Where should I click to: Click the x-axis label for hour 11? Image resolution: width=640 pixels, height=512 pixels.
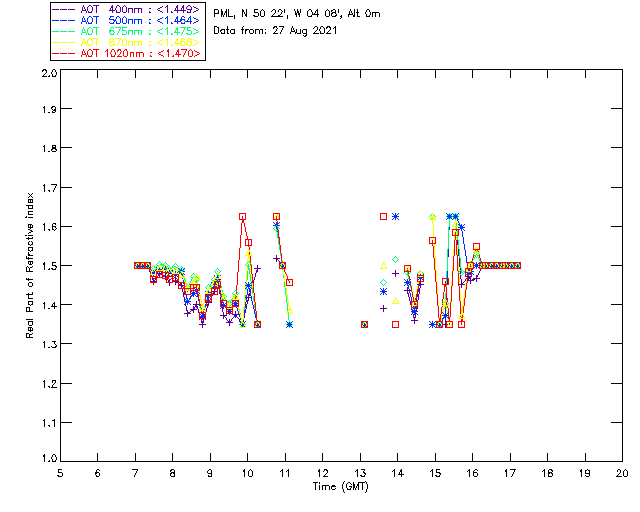(x=285, y=473)
